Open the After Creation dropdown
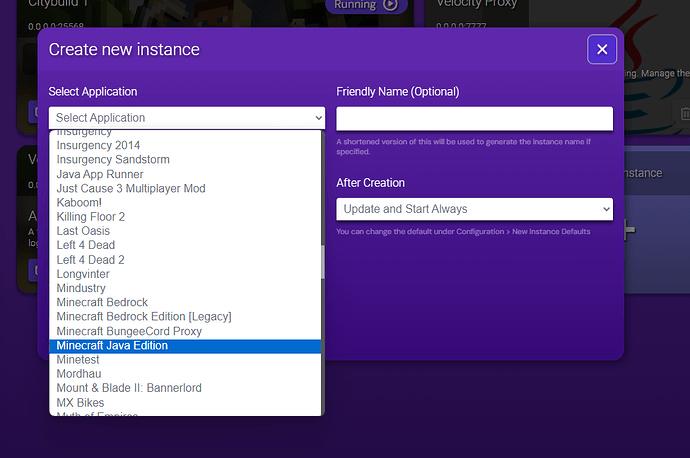The width and height of the screenshot is (690, 458). [x=474, y=209]
